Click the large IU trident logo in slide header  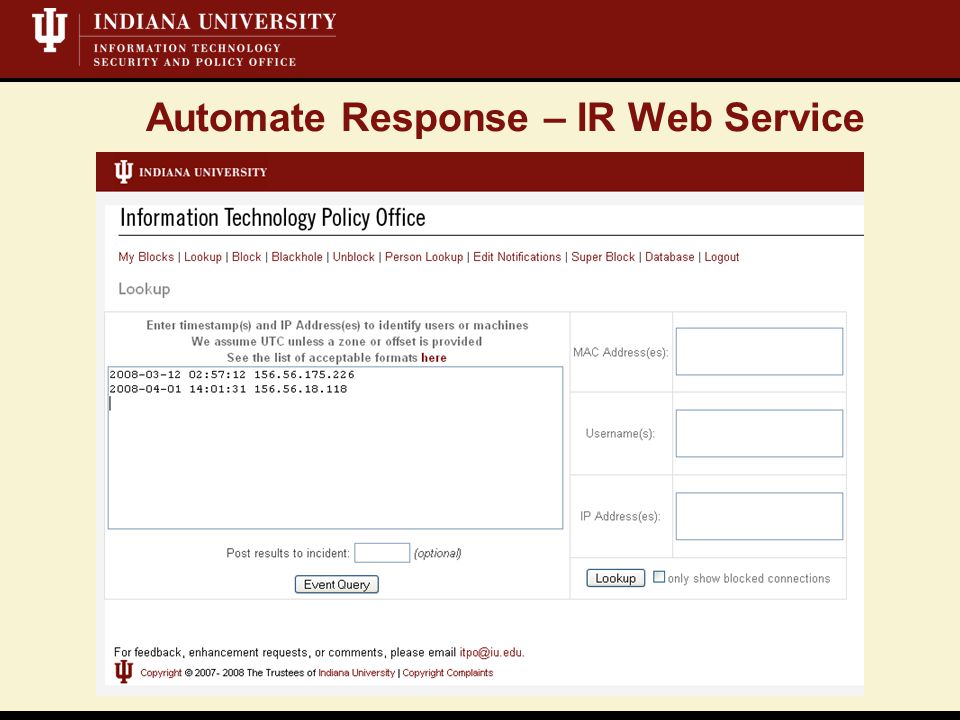click(x=50, y=30)
